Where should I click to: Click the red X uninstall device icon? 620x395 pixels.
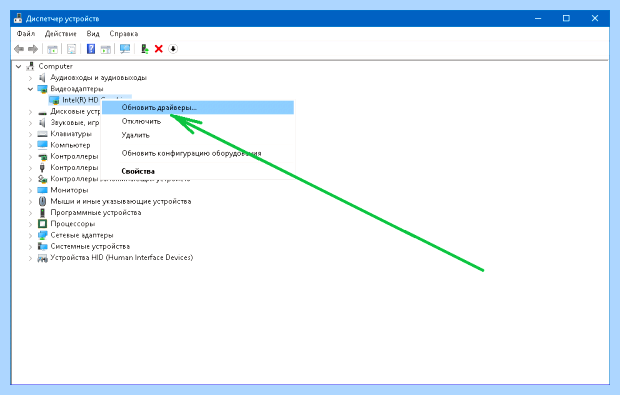159,49
